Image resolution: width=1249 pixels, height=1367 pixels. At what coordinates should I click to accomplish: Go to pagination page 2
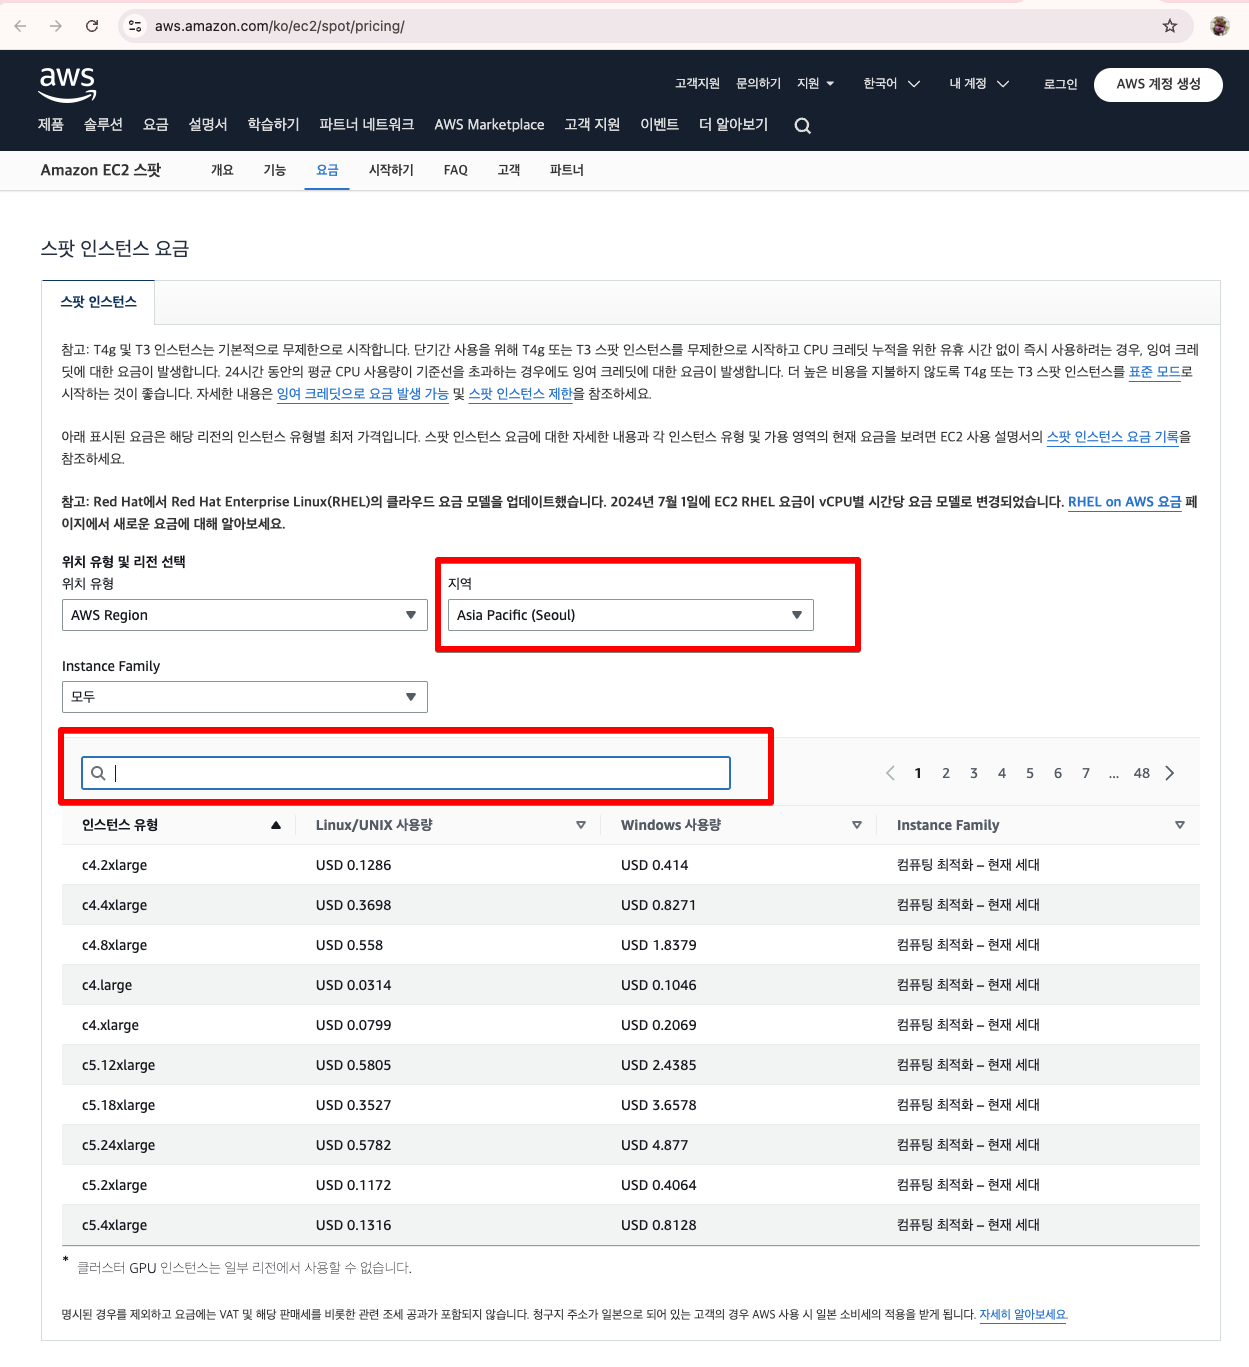click(946, 773)
